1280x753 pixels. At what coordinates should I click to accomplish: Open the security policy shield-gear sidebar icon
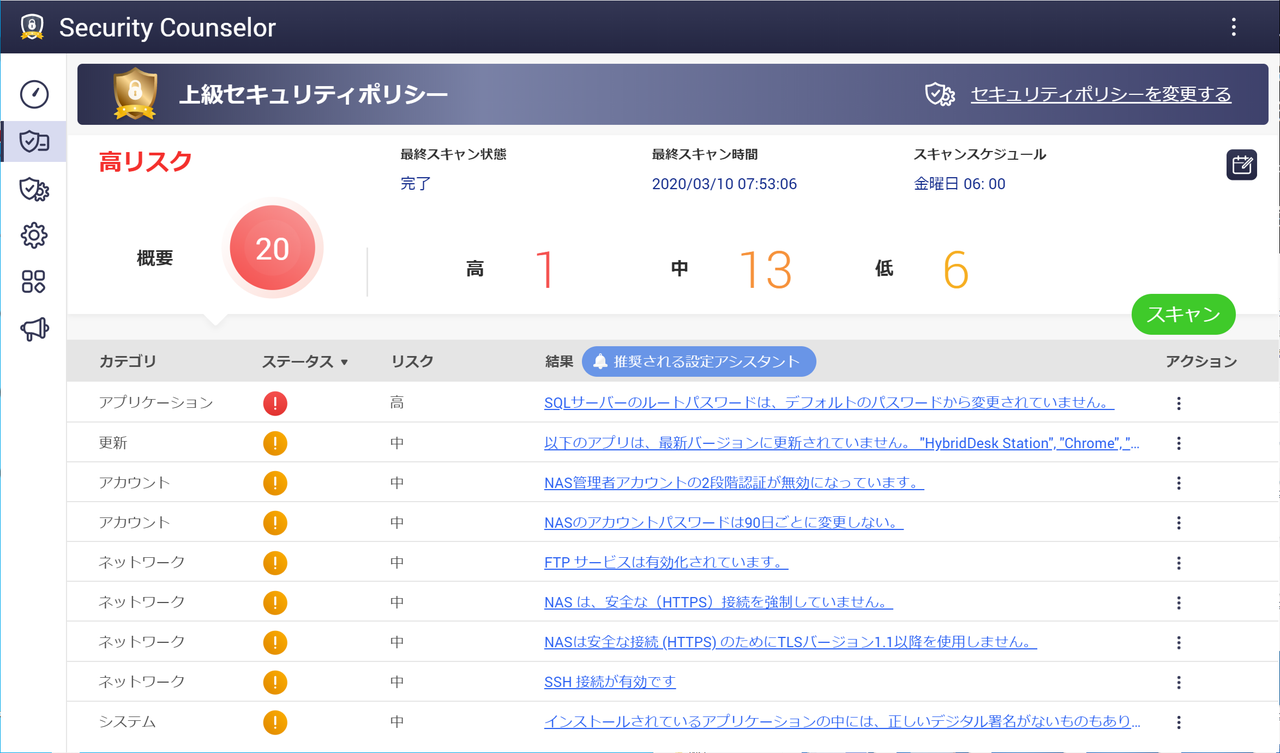pyautogui.click(x=33, y=188)
